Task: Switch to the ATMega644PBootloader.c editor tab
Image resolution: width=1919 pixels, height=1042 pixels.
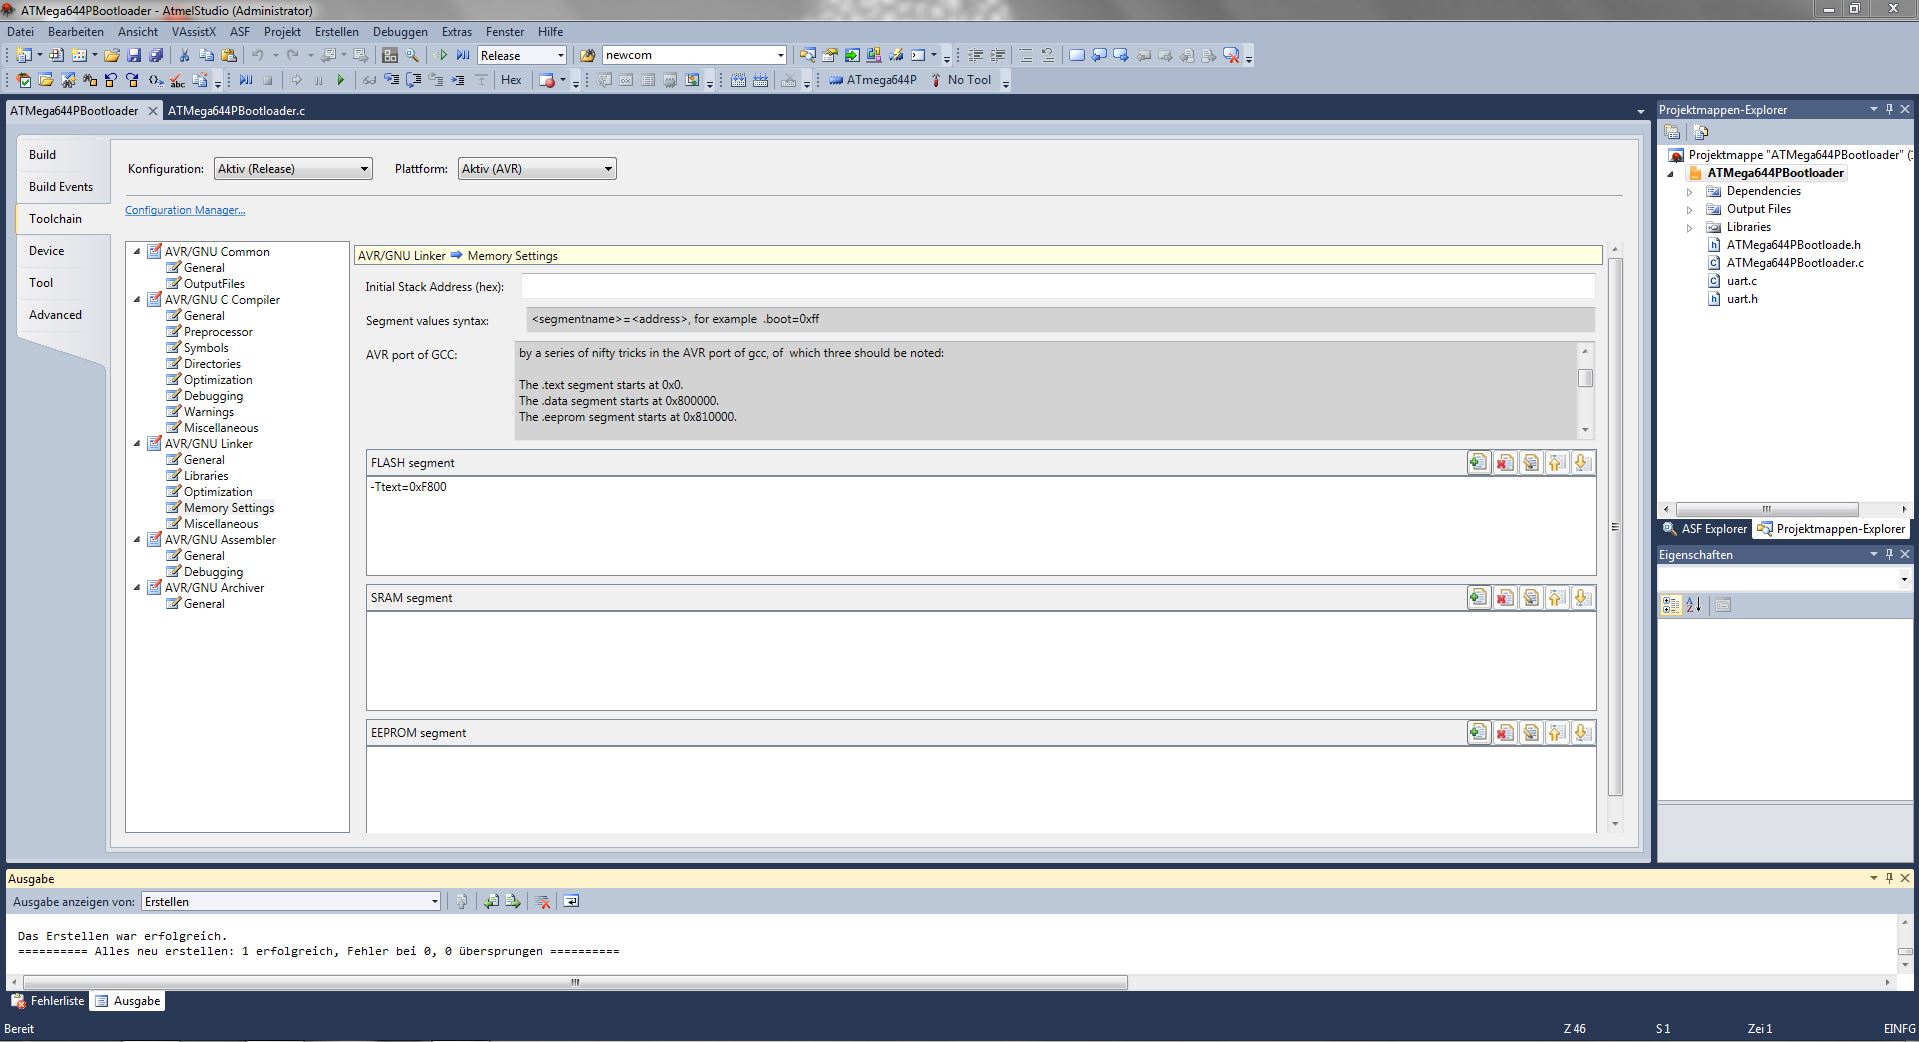Action: [237, 111]
